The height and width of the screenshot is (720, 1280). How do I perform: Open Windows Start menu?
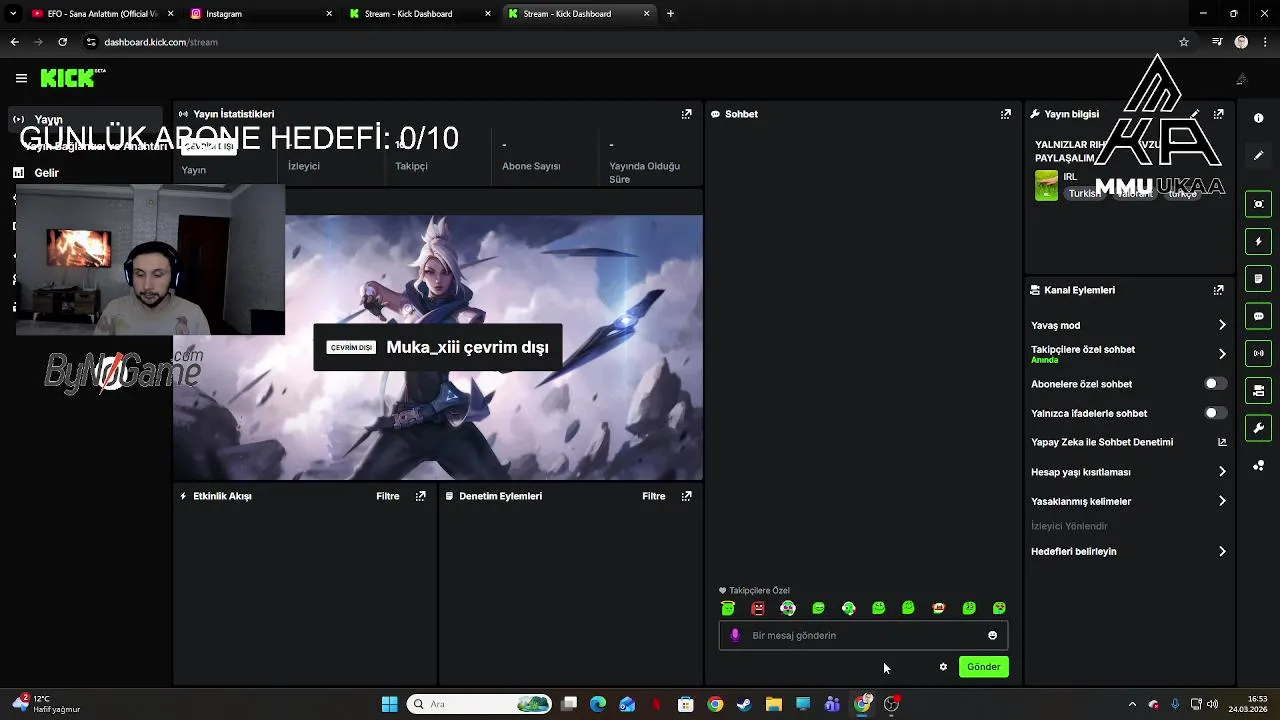pos(389,704)
